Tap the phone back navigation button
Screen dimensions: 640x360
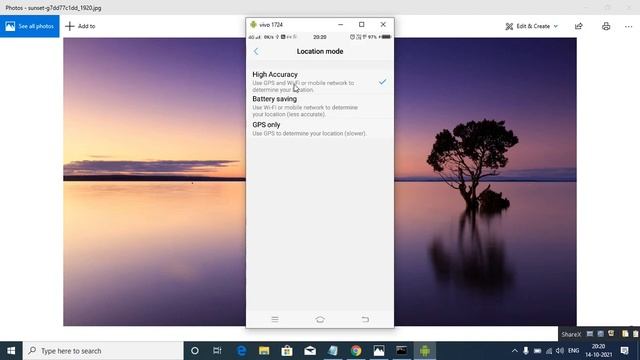click(365, 319)
